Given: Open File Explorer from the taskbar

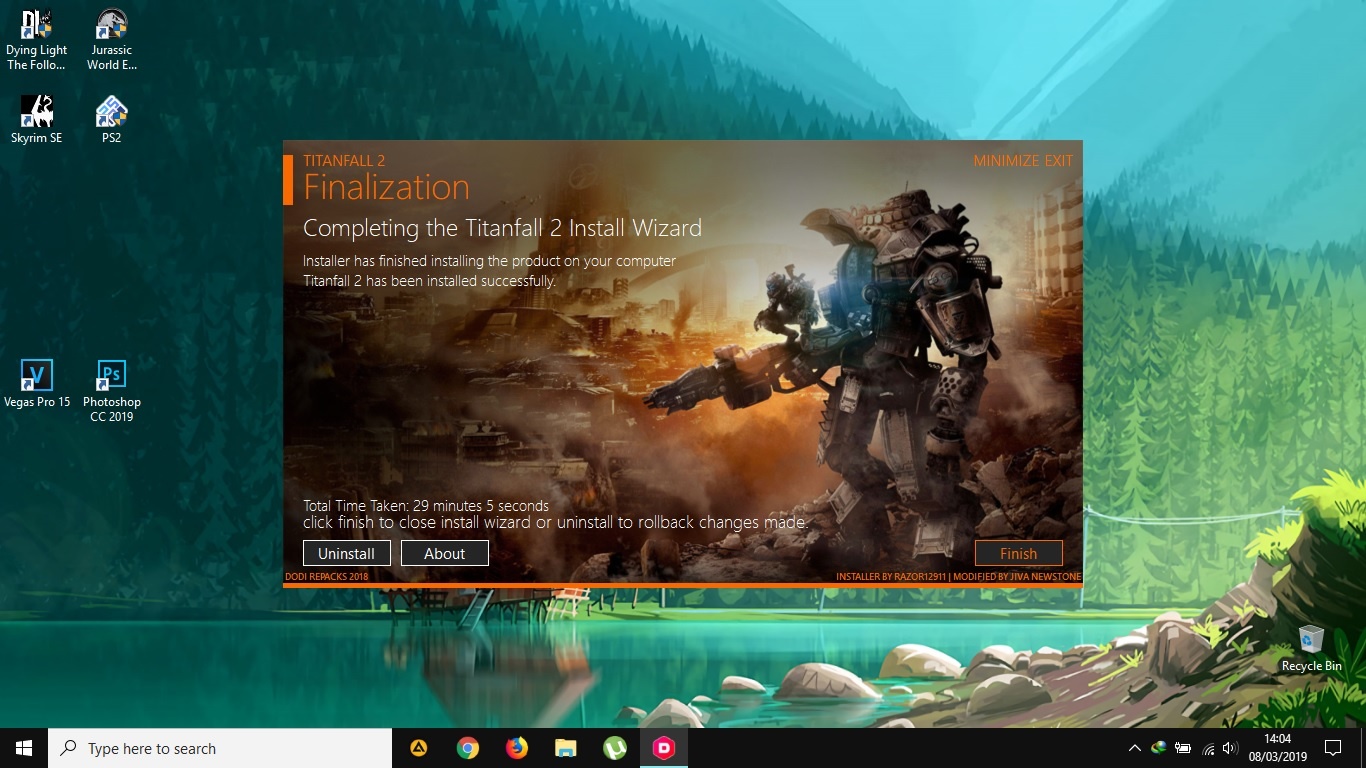Looking at the screenshot, I should [566, 748].
